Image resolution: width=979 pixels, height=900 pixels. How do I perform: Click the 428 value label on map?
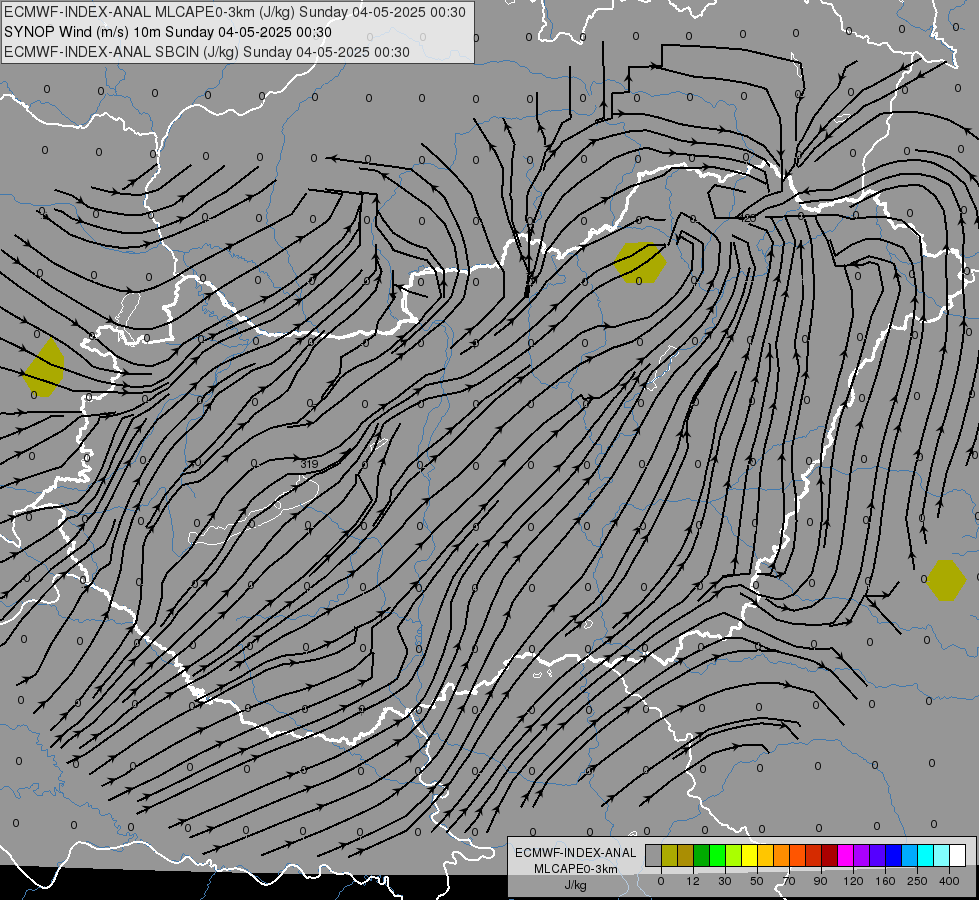(x=747, y=218)
